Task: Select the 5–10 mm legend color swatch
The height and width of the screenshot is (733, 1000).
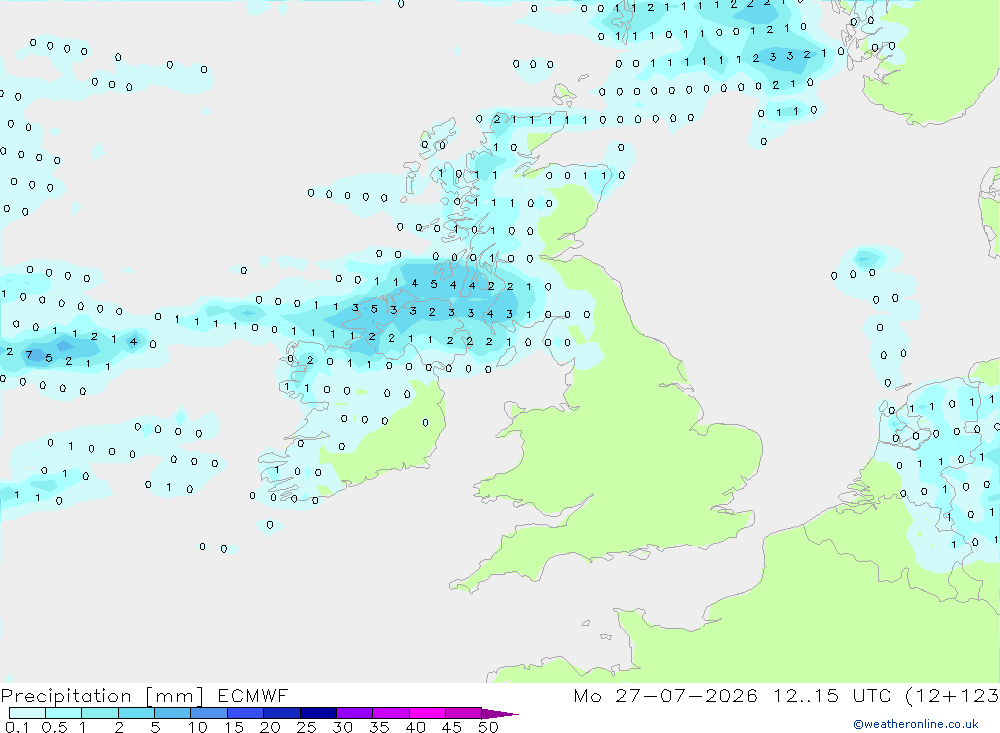Action: point(173,713)
